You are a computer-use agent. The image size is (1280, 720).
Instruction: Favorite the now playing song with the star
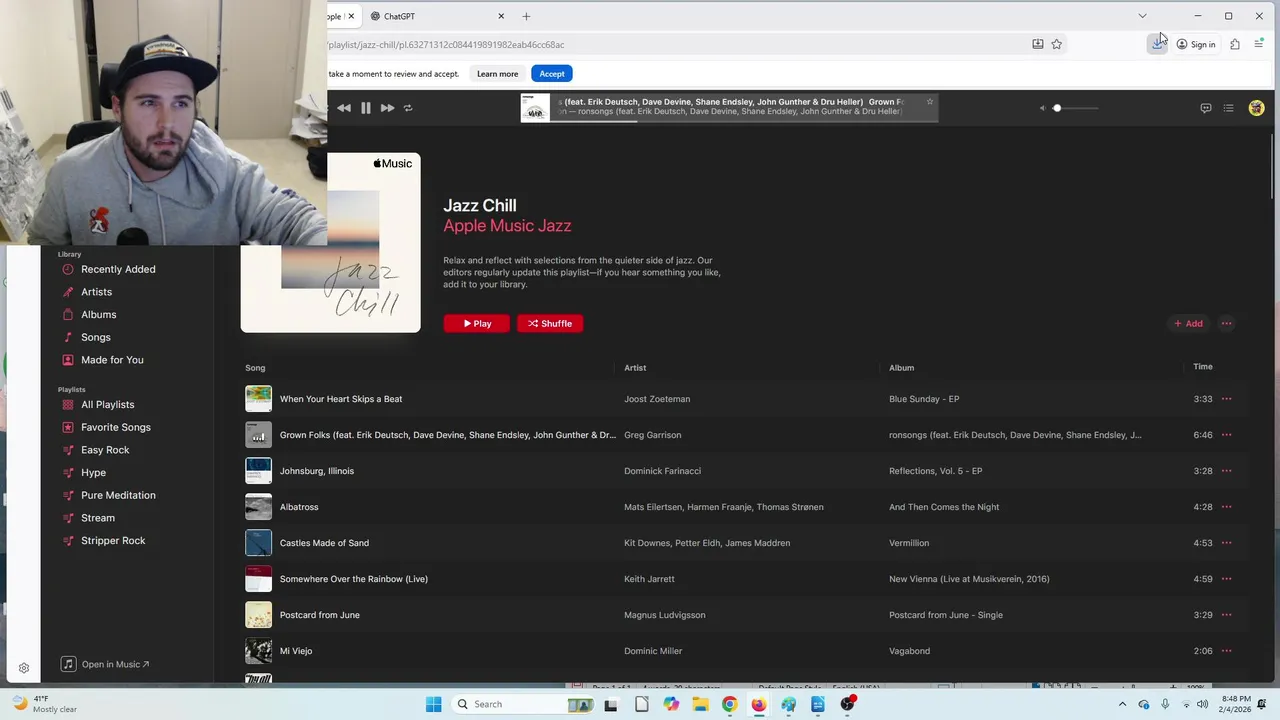930,101
